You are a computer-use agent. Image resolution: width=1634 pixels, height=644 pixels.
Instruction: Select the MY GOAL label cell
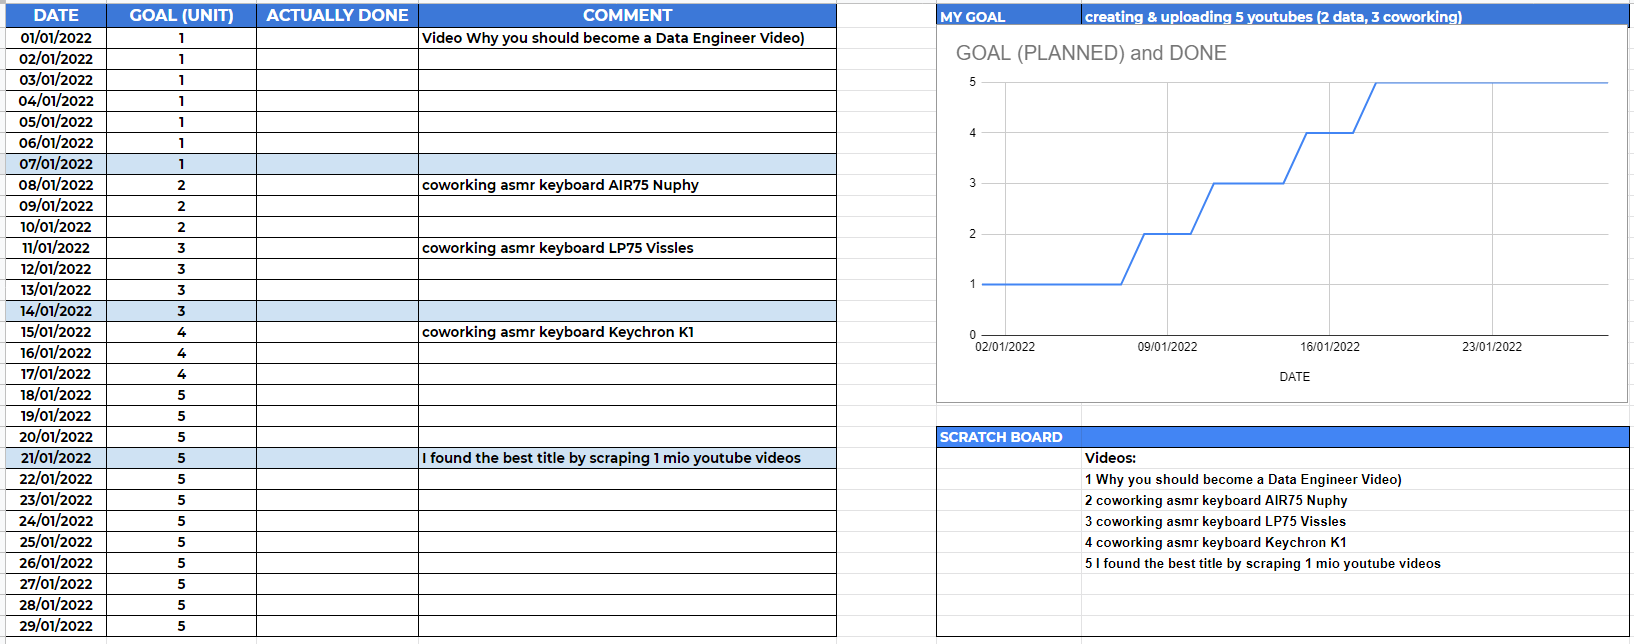pos(1009,16)
